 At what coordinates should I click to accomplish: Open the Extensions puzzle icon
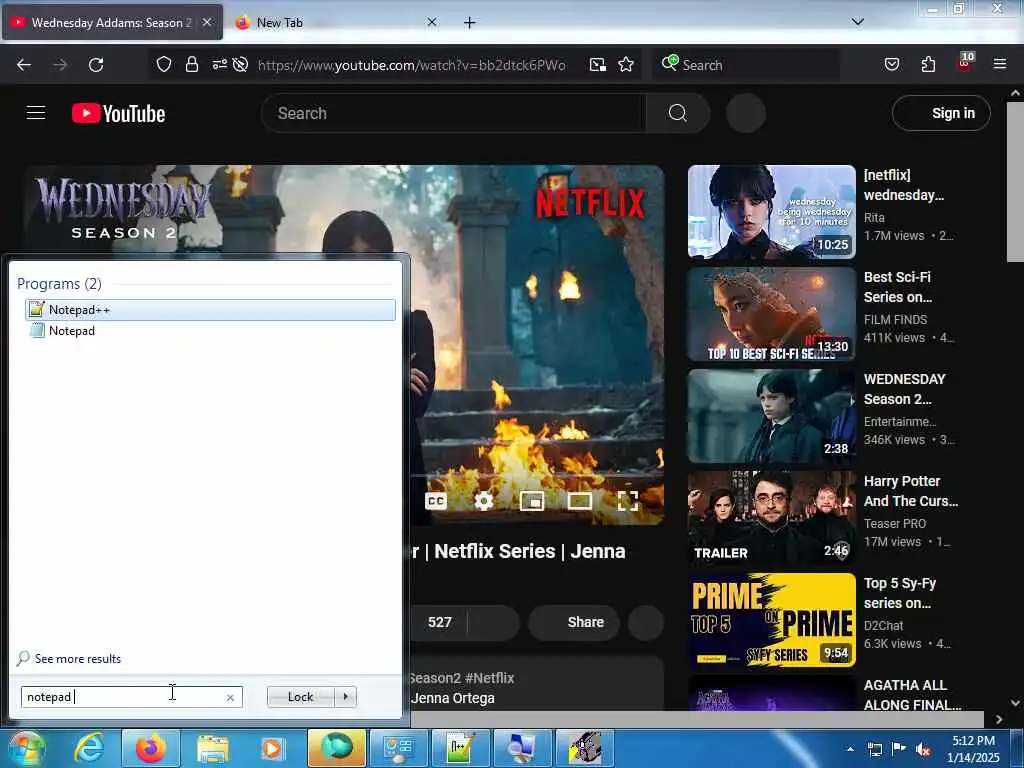click(928, 64)
